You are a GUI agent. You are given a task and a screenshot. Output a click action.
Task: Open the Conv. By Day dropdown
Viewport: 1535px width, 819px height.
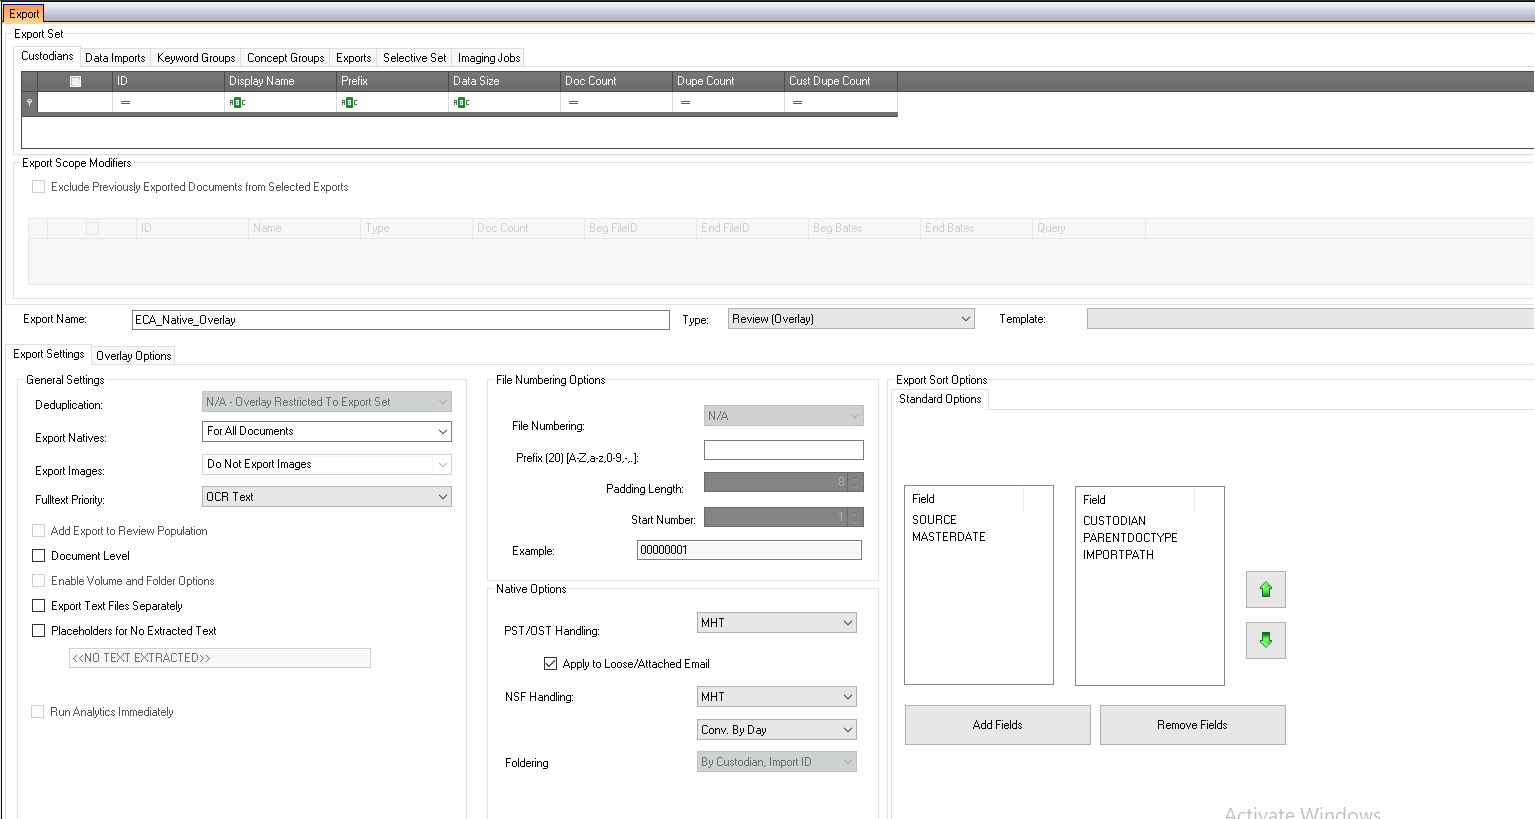(777, 730)
